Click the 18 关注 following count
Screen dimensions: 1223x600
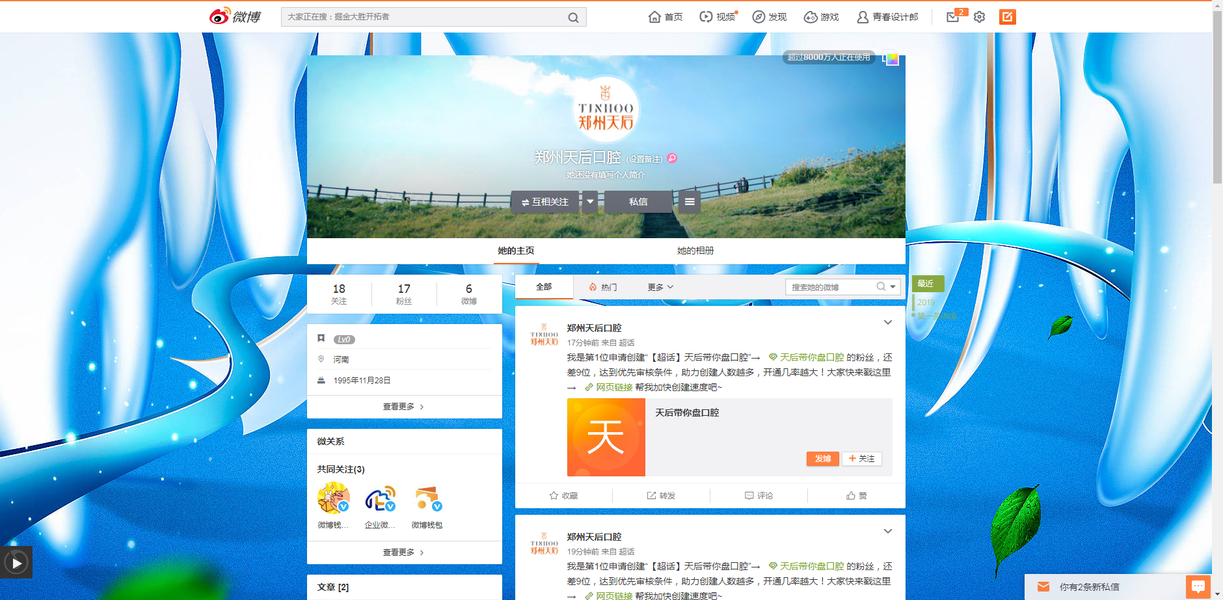[339, 294]
